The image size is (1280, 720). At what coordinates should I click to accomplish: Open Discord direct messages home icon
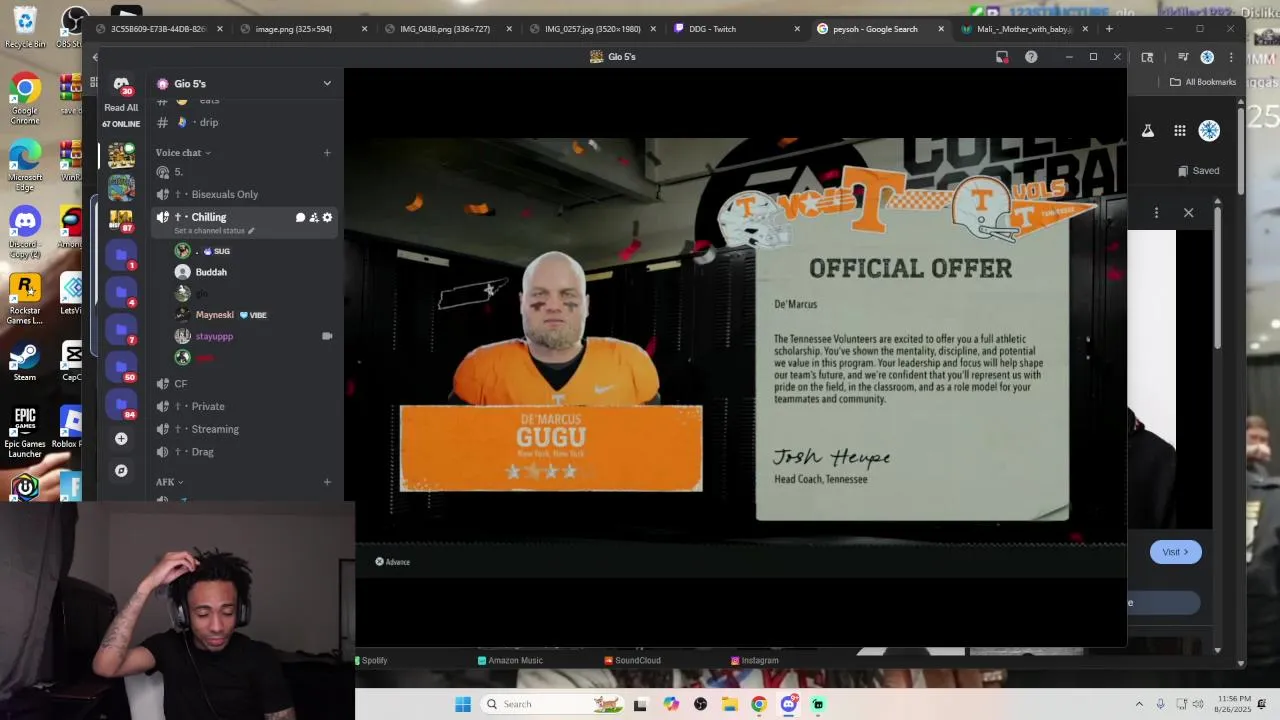click(x=121, y=84)
